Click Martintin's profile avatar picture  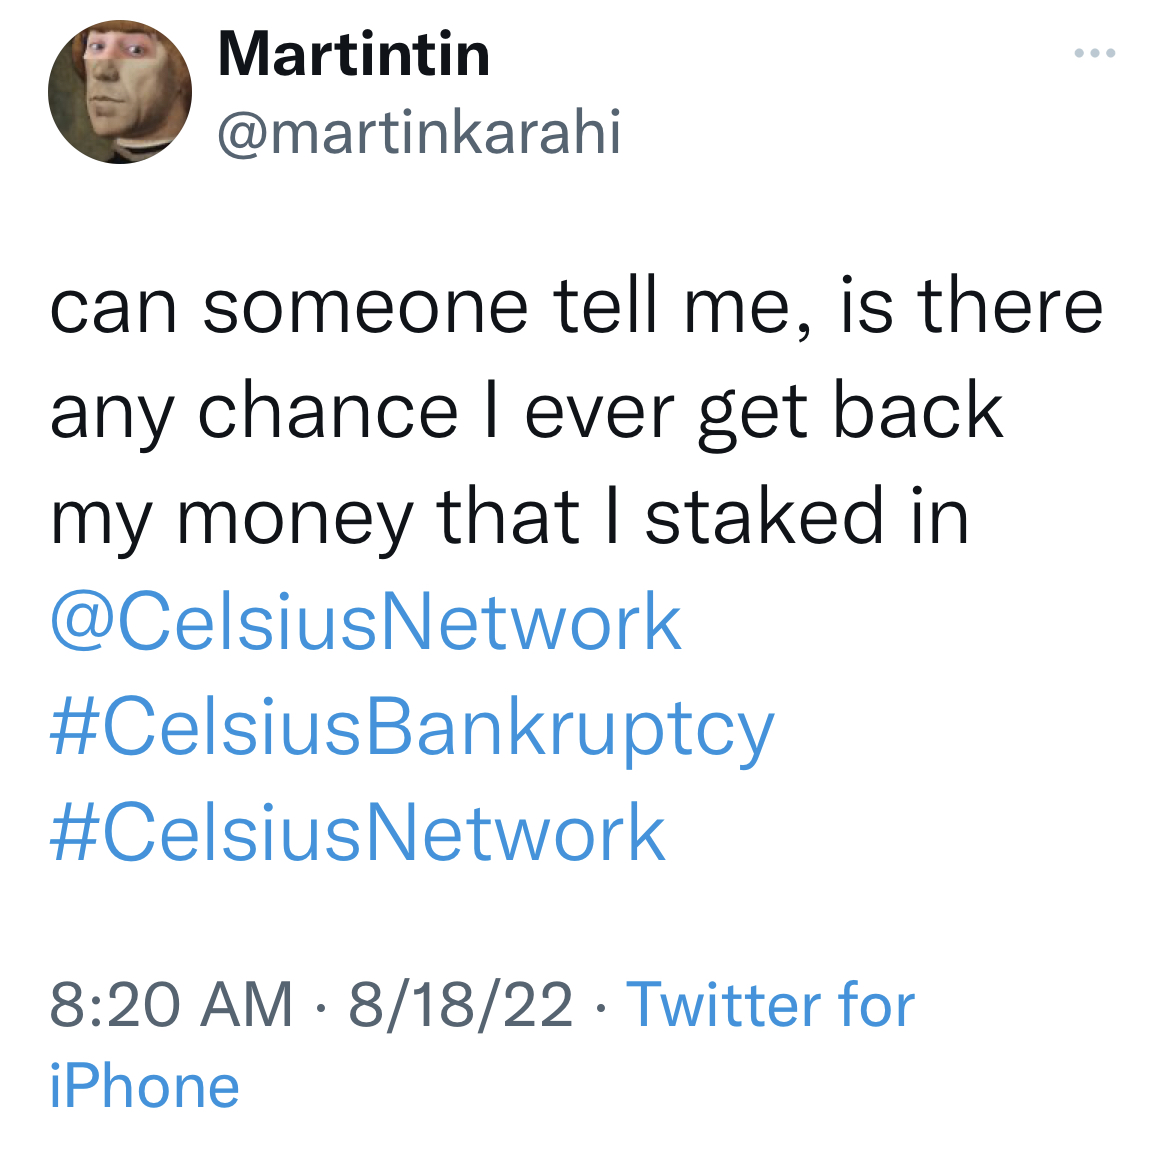(x=119, y=92)
